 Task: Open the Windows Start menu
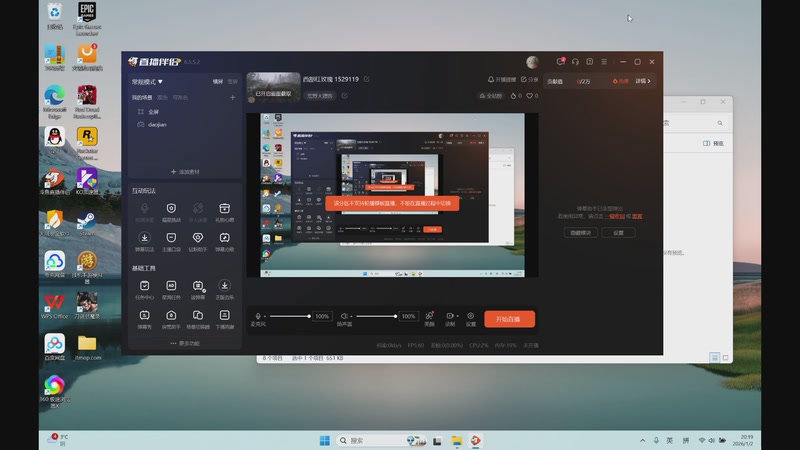(324, 440)
